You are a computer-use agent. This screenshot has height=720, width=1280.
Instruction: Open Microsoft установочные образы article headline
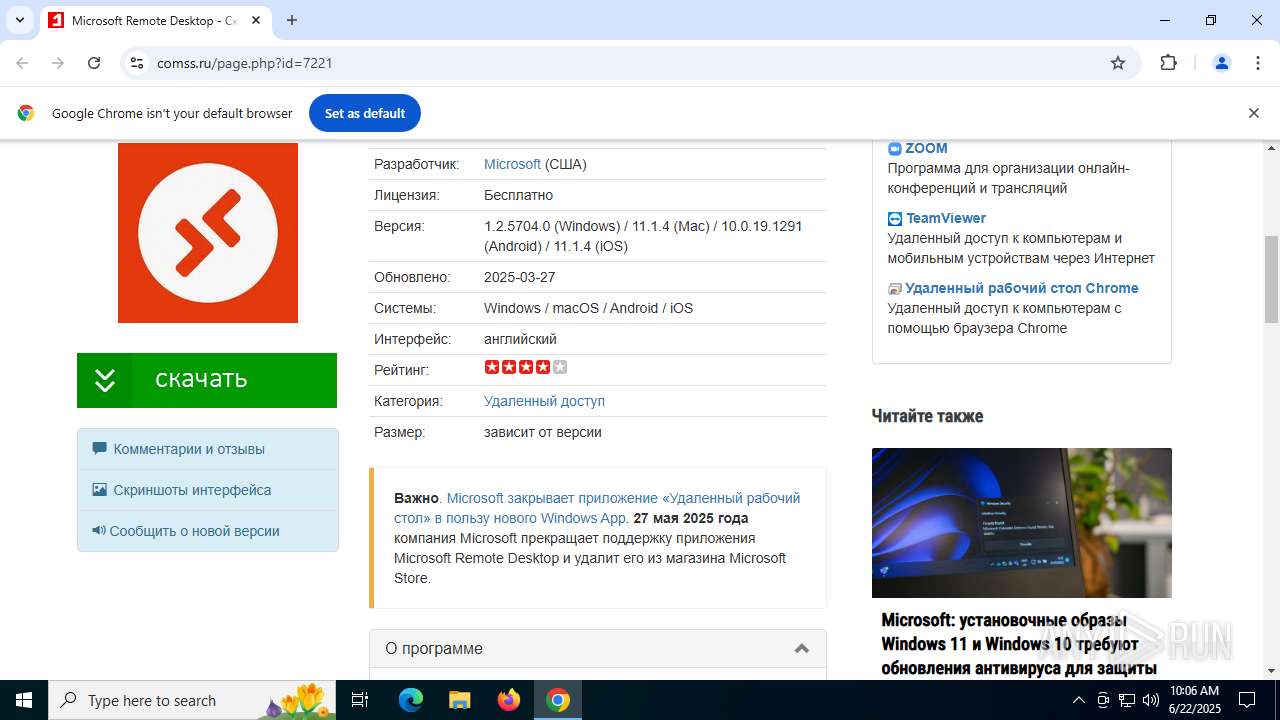[1019, 644]
